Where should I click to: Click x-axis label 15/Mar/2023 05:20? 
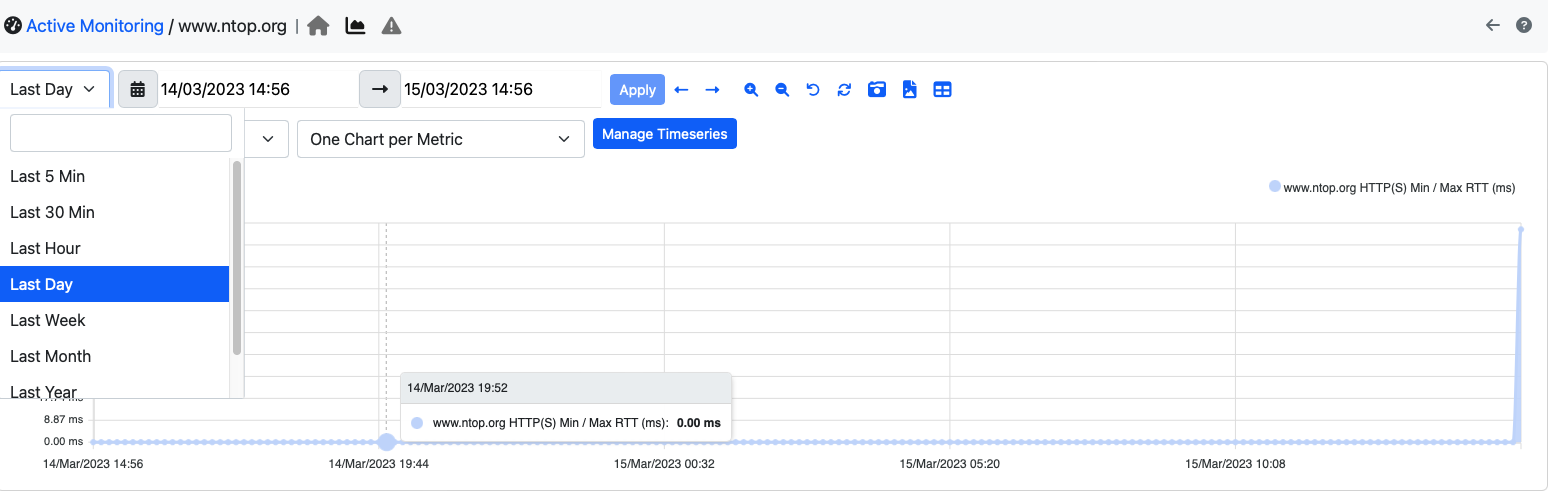pos(950,464)
